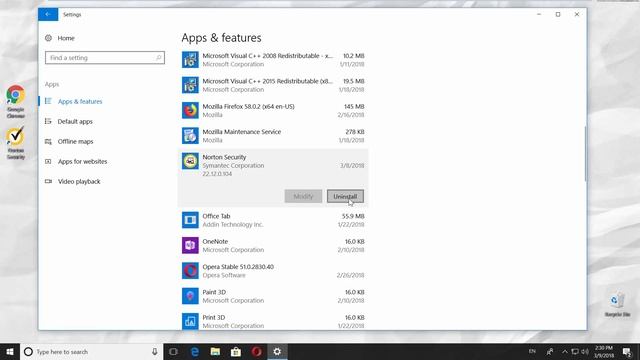Click the greyed Modify button
640x360 pixels.
[303, 196]
